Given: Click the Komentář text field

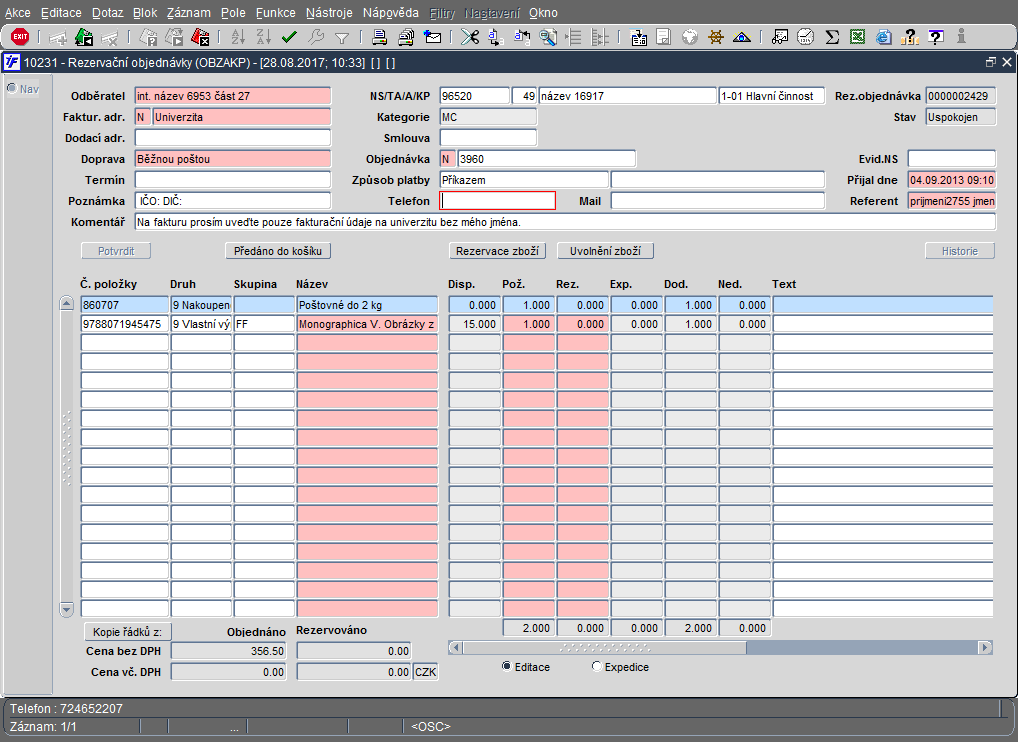Looking at the screenshot, I should (565, 222).
